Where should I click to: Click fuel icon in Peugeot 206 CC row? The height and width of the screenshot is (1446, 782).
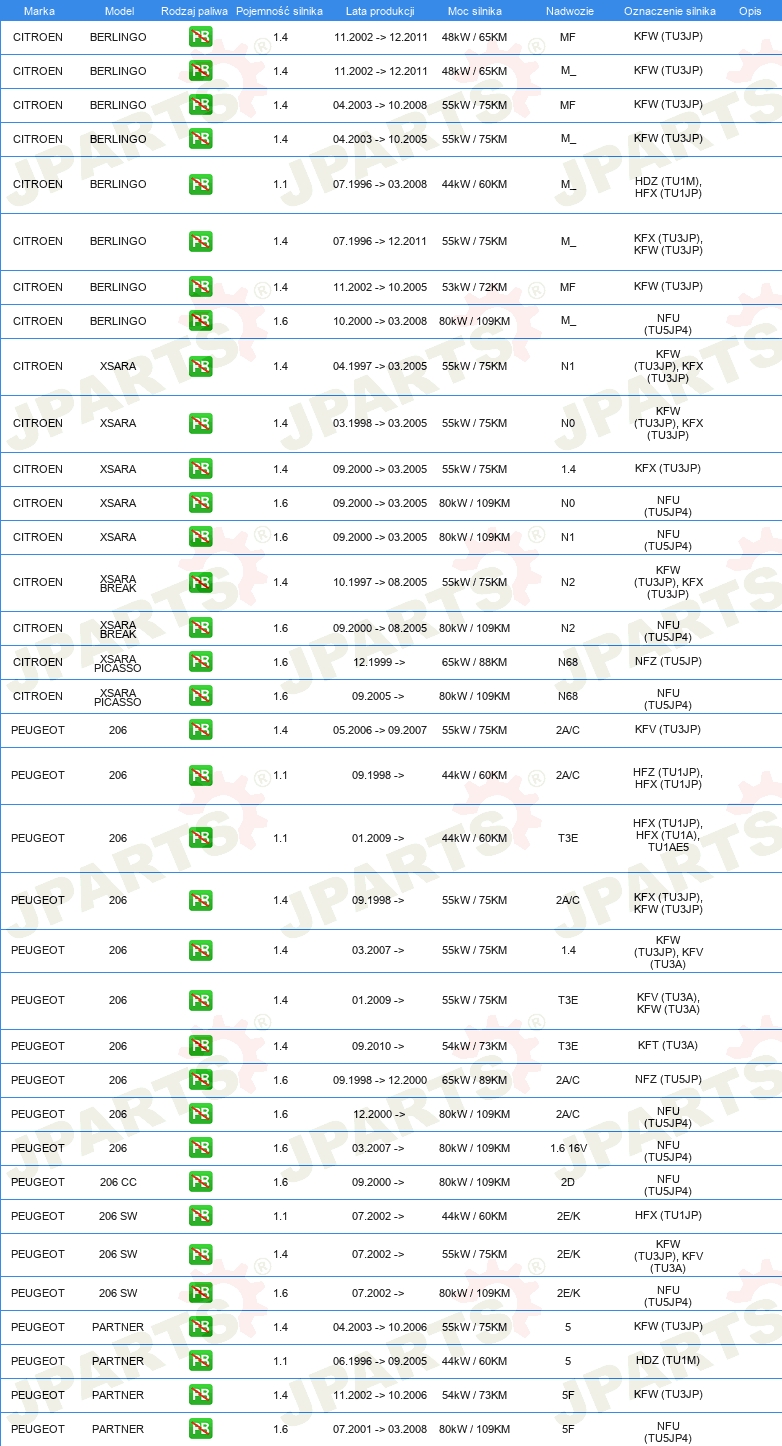pos(201,1182)
